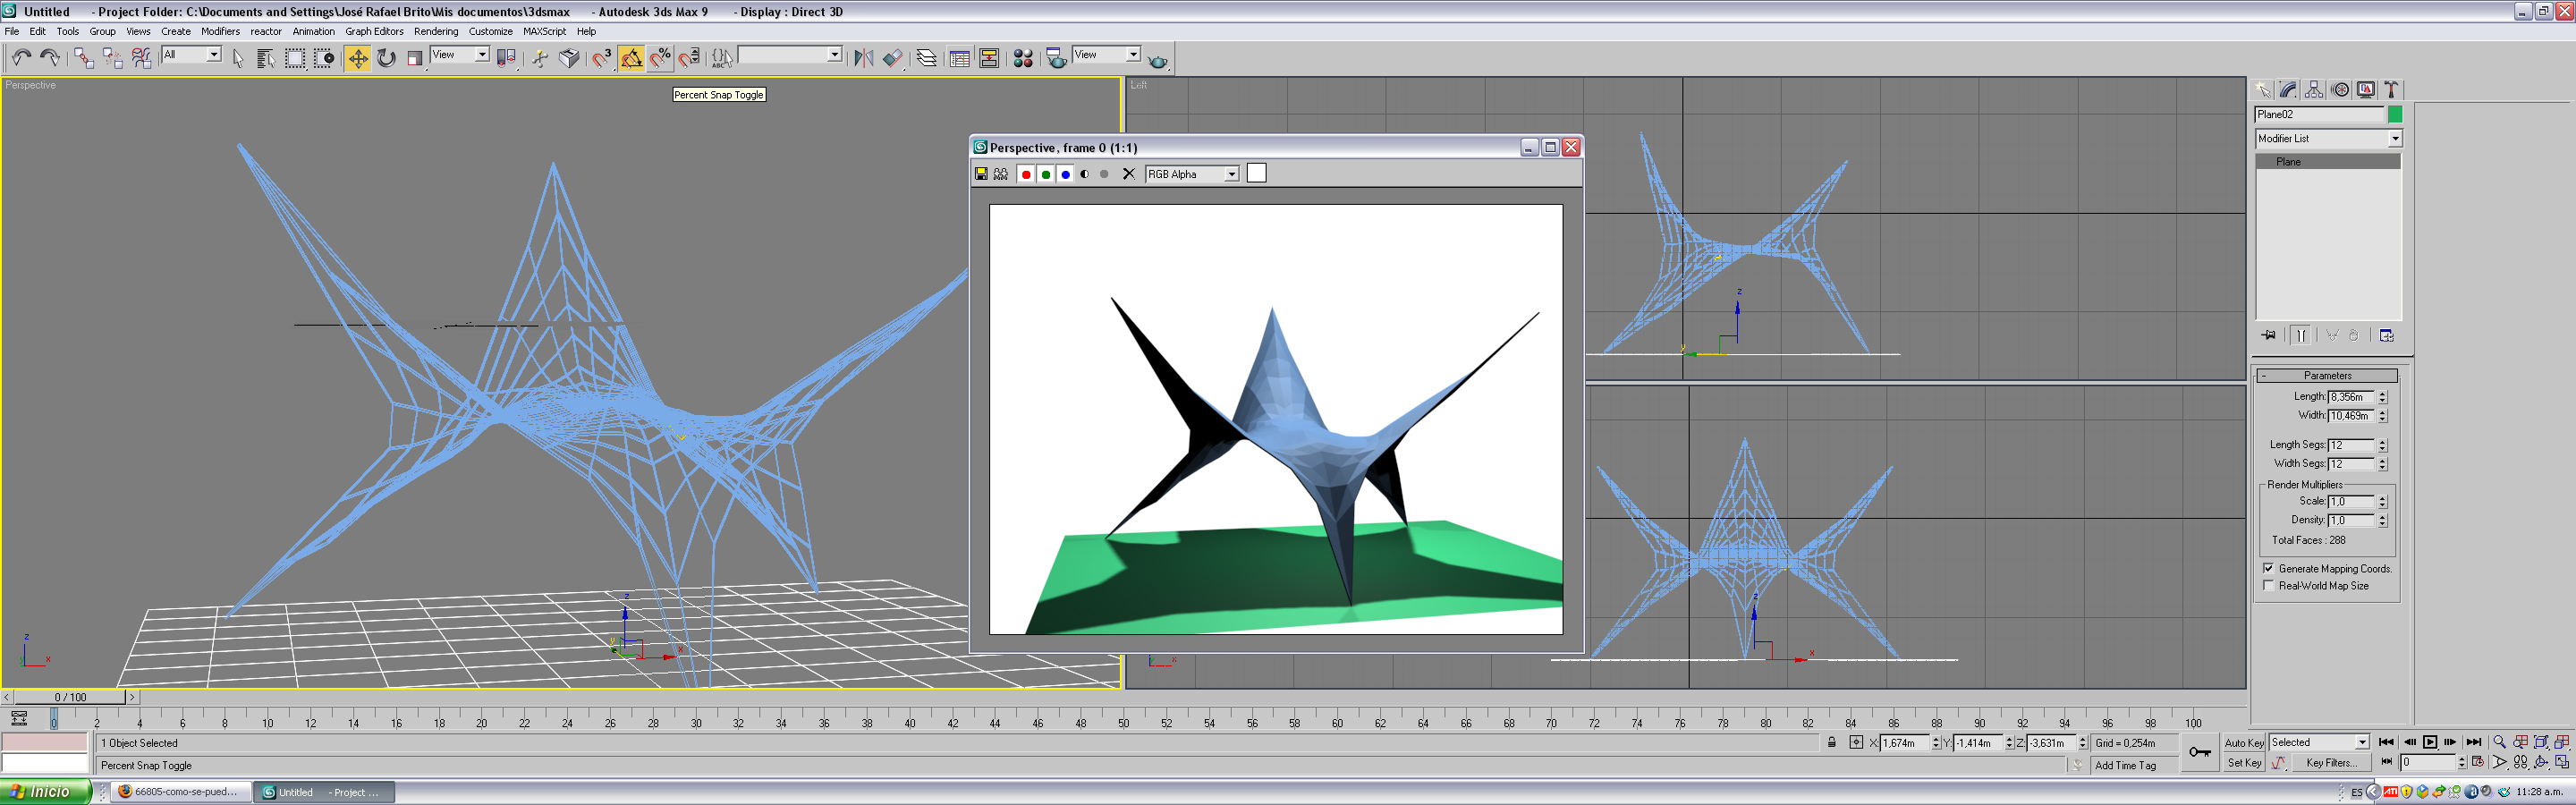
Task: Open the Layer Manager icon
Action: 927,58
